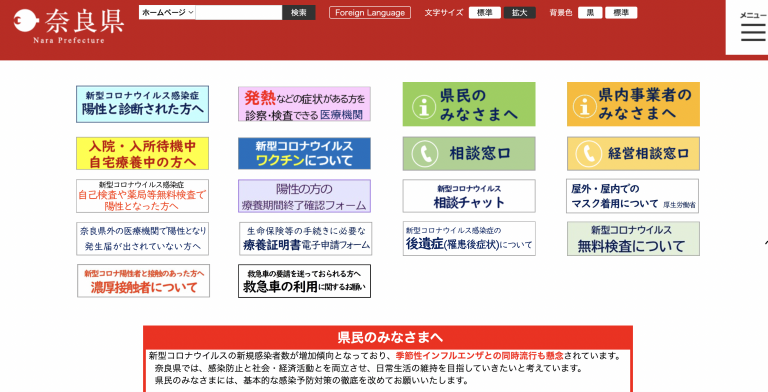This screenshot has height=392, width=768.
Task: Open 無料検査について banner
Action: (x=633, y=239)
